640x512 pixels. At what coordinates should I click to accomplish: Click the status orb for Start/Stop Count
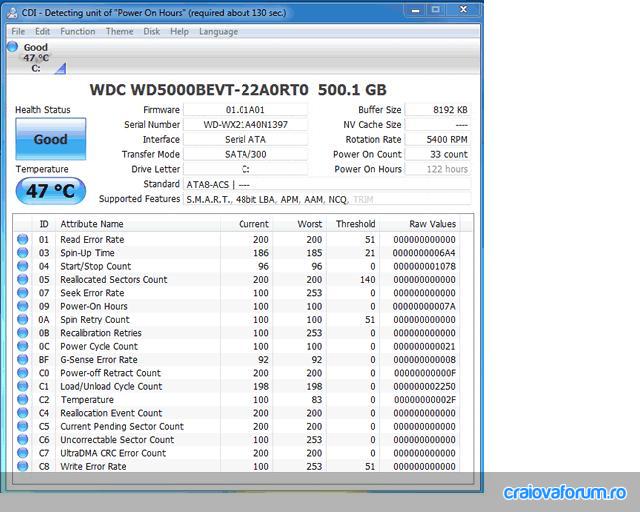point(23,266)
